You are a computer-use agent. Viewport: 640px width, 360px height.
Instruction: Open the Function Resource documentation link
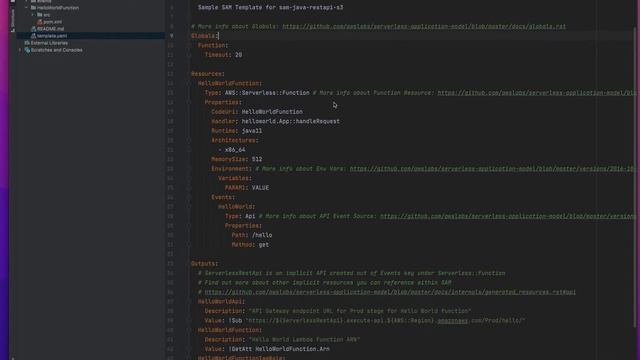[x=536, y=93]
